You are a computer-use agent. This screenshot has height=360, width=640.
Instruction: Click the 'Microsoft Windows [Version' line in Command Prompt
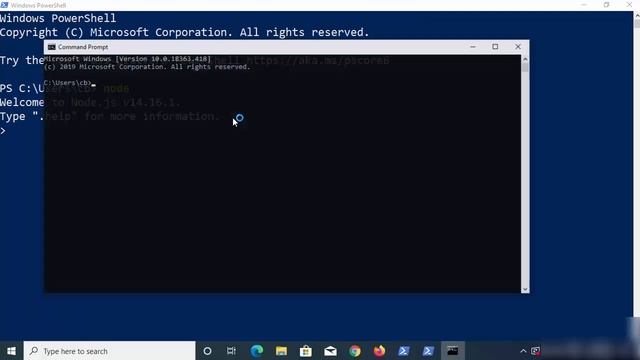(127, 59)
